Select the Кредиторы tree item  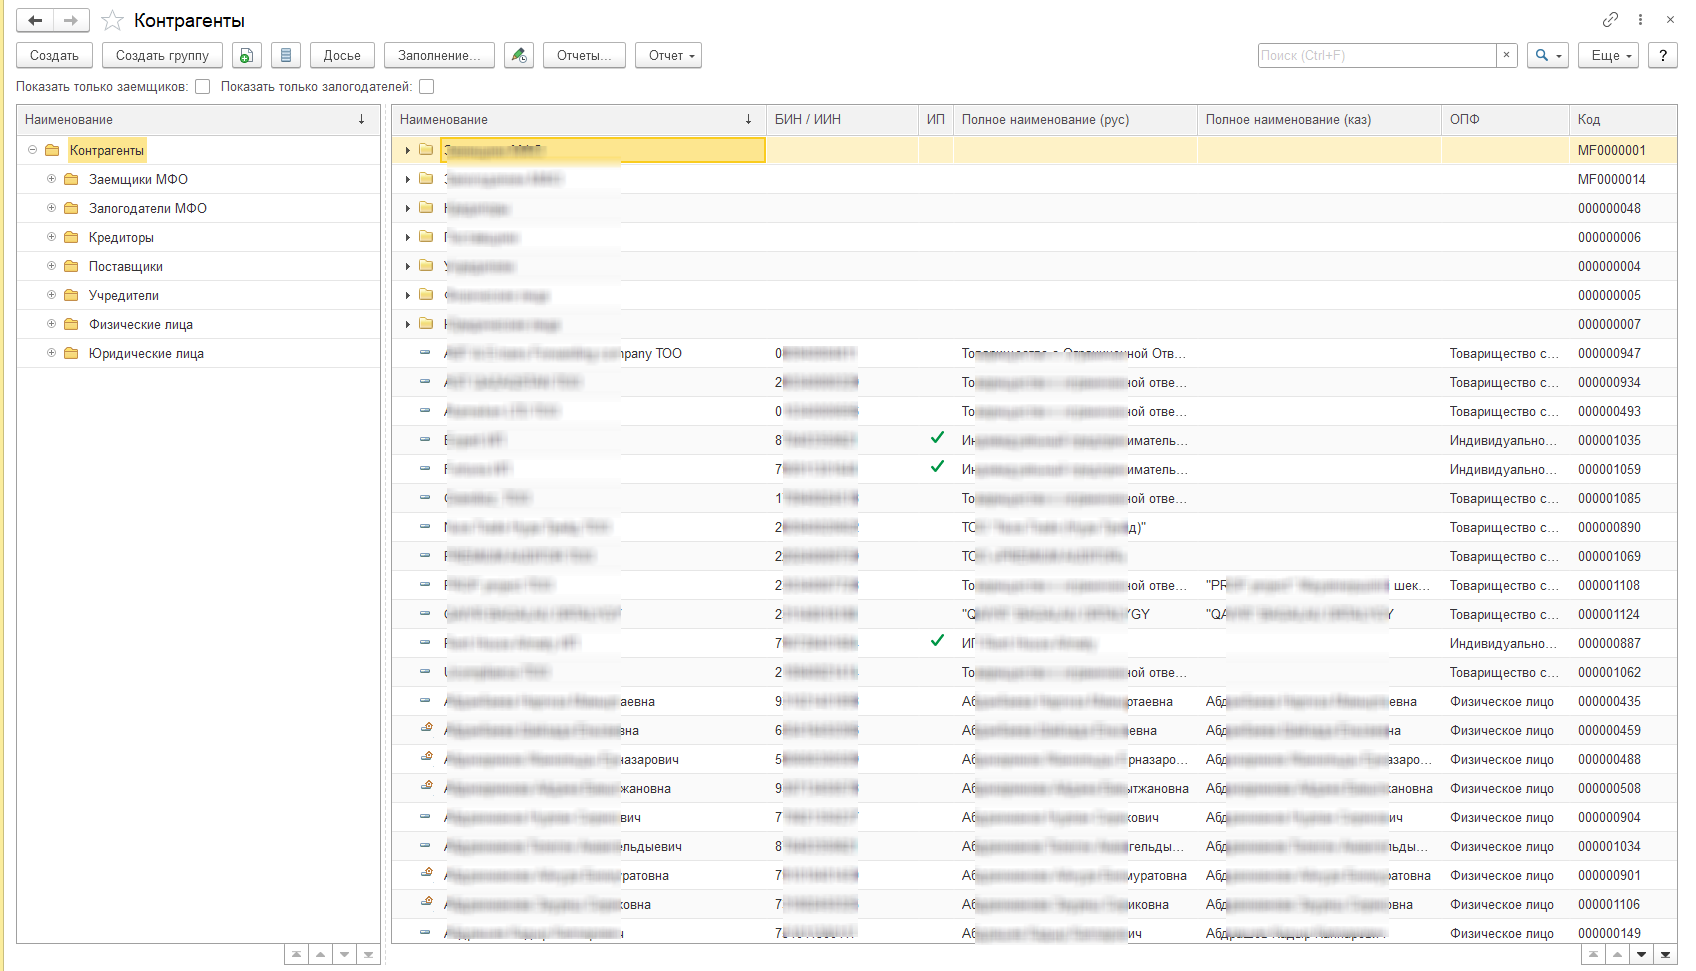coord(121,237)
